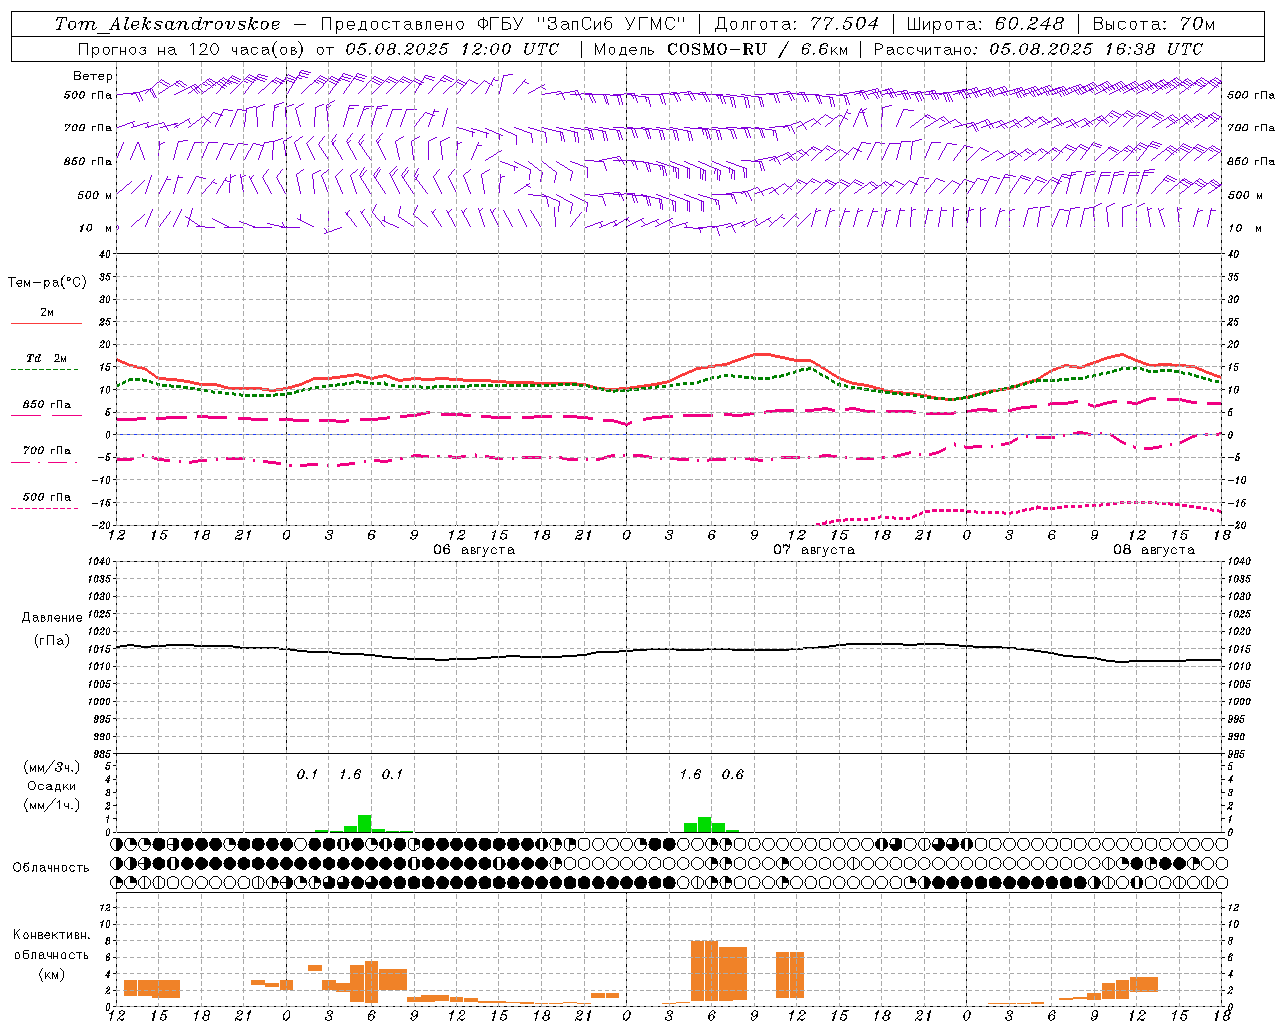
Task: Select the 'Долгота: 77.504' header value
Action: pos(797,23)
